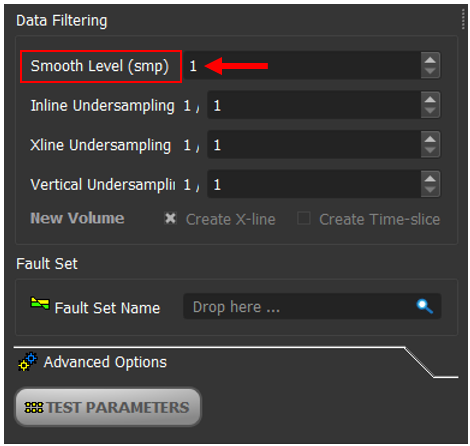This screenshot has height=446, width=470.
Task: Click the fault set icon beside Fault Set Name
Action: pyautogui.click(x=40, y=303)
